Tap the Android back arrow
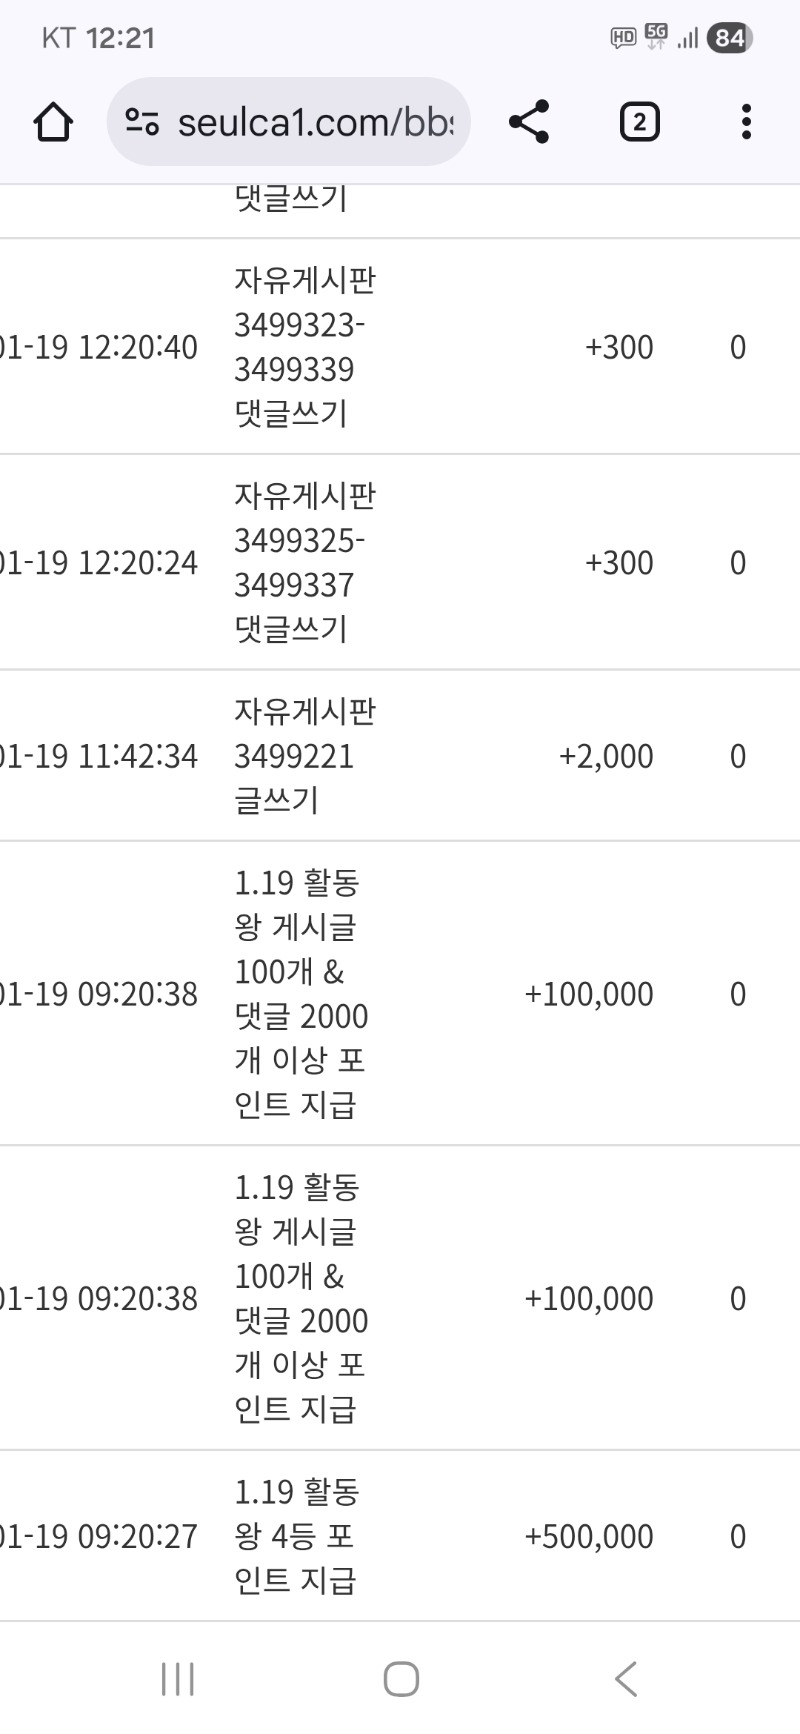 pyautogui.click(x=626, y=1679)
